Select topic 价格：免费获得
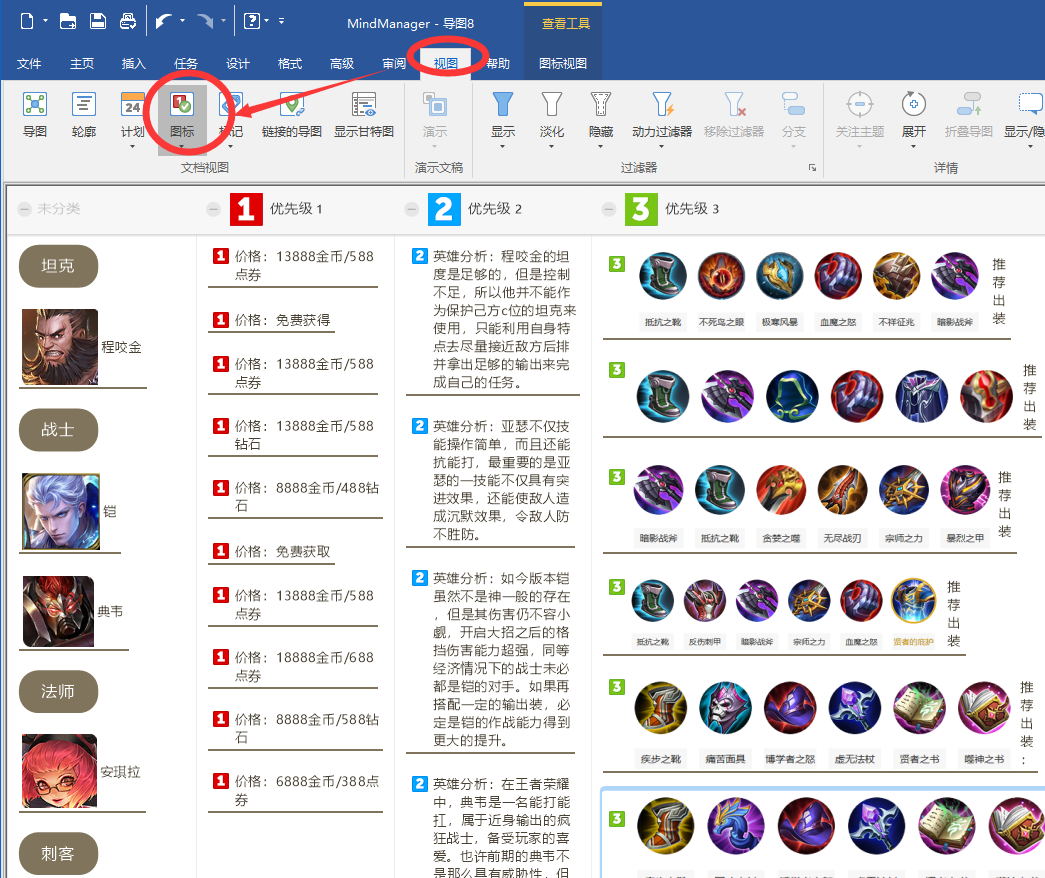The image size is (1045, 878). pyautogui.click(x=272, y=321)
